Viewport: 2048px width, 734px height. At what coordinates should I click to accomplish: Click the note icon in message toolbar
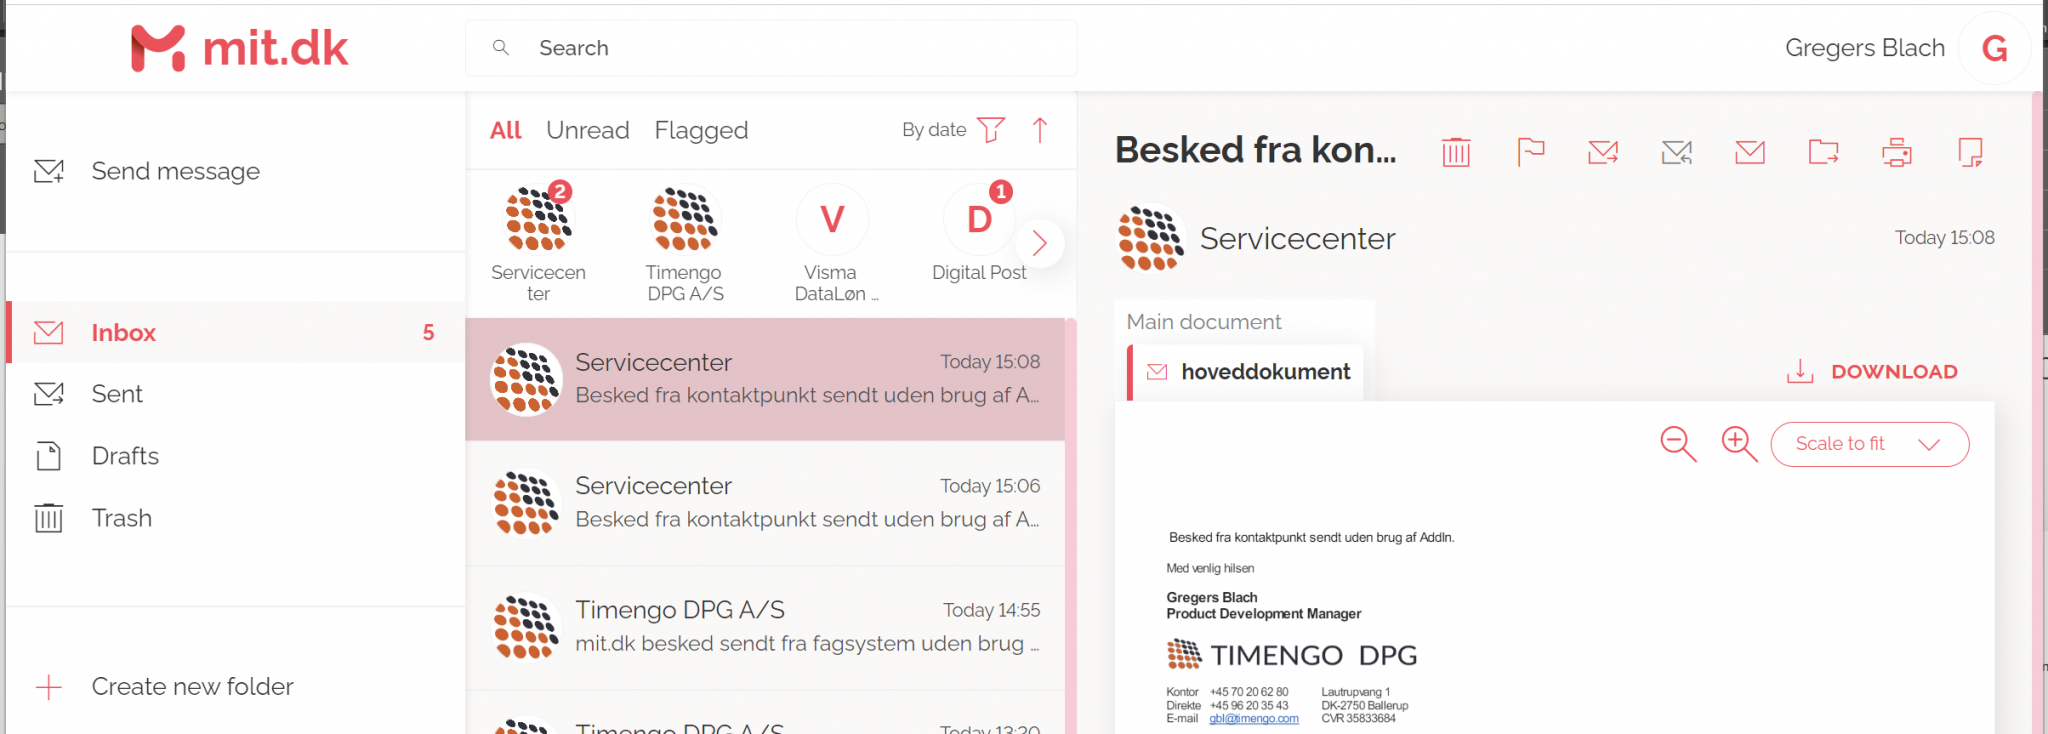(x=1970, y=152)
